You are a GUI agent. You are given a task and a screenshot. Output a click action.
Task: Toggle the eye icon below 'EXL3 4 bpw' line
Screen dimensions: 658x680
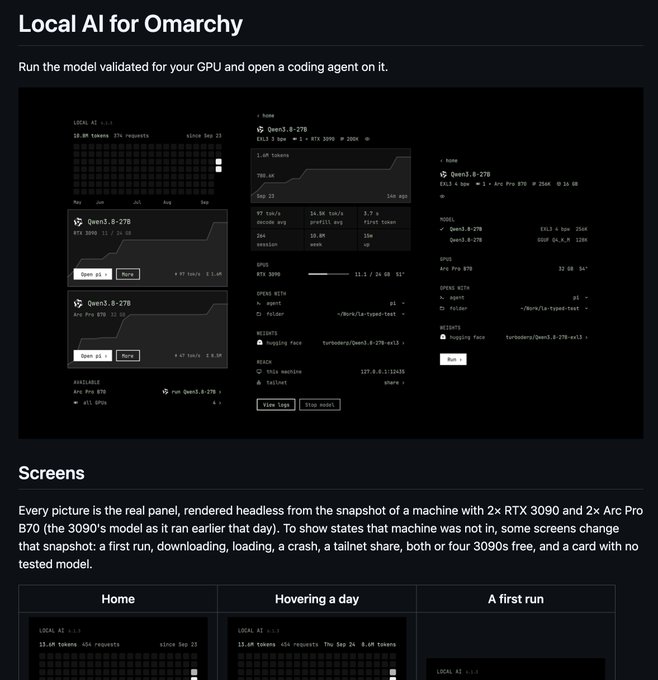pos(442,196)
